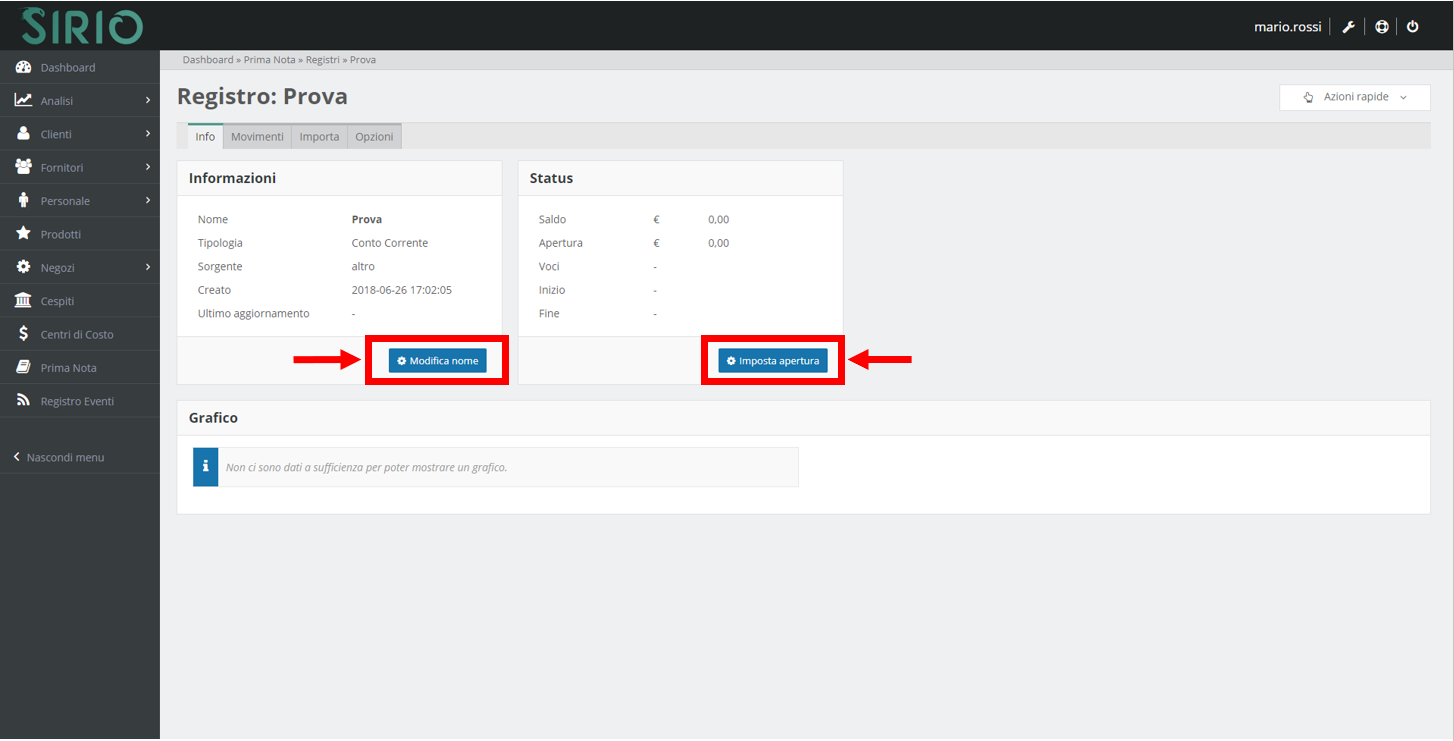This screenshot has height=741, width=1454.
Task: Click the Cespiti bank building icon
Action: pyautogui.click(x=23, y=301)
